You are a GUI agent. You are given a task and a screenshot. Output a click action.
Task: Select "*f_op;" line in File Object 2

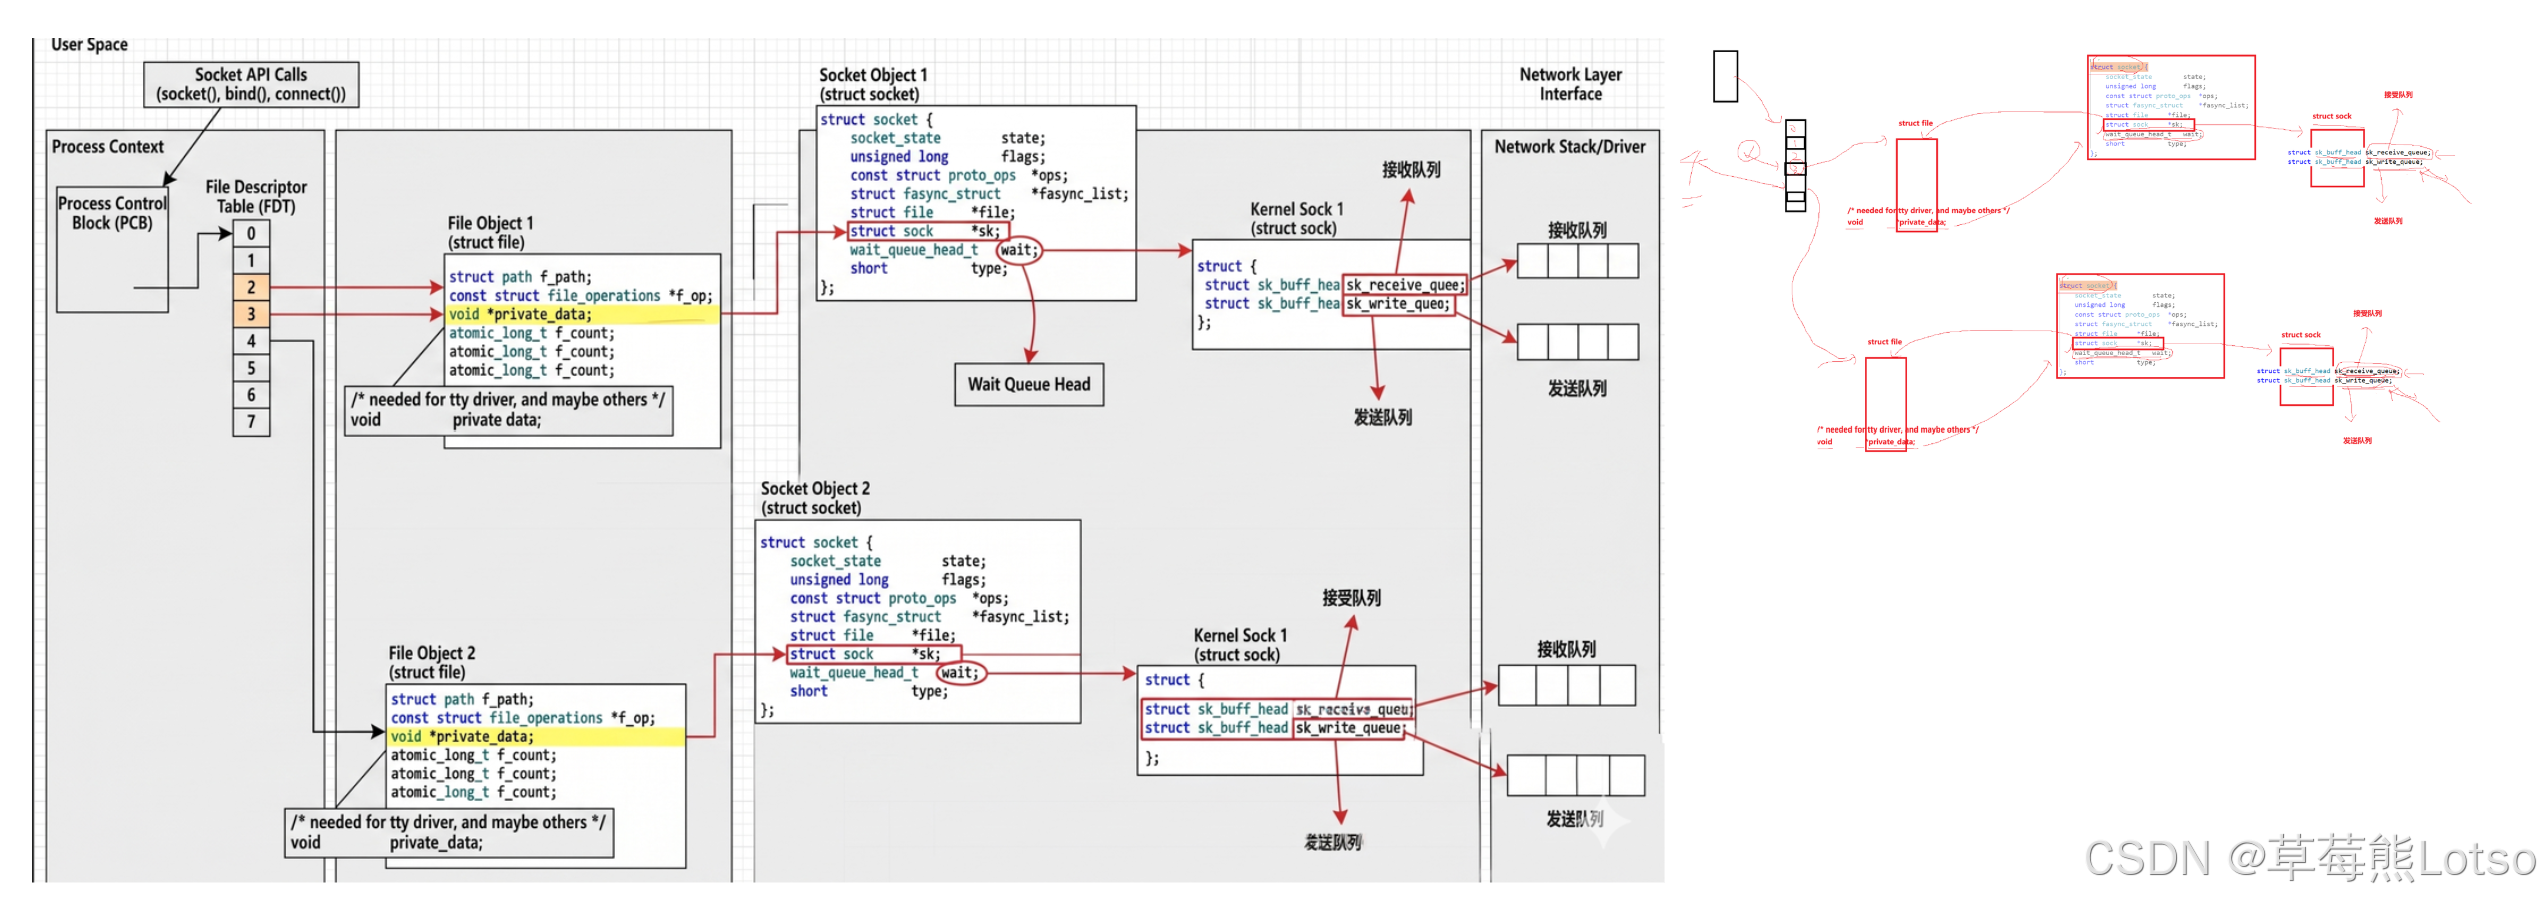(523, 719)
